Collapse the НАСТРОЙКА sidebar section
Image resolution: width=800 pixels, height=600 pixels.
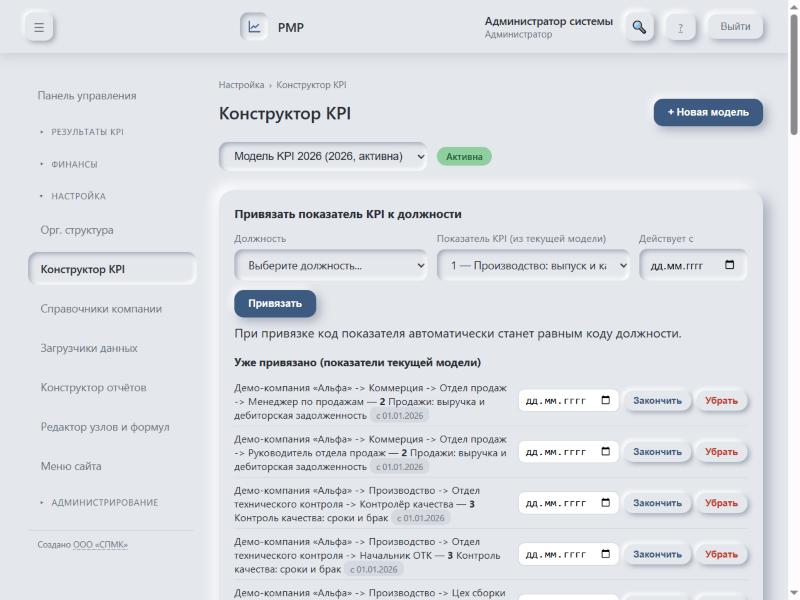click(x=78, y=196)
